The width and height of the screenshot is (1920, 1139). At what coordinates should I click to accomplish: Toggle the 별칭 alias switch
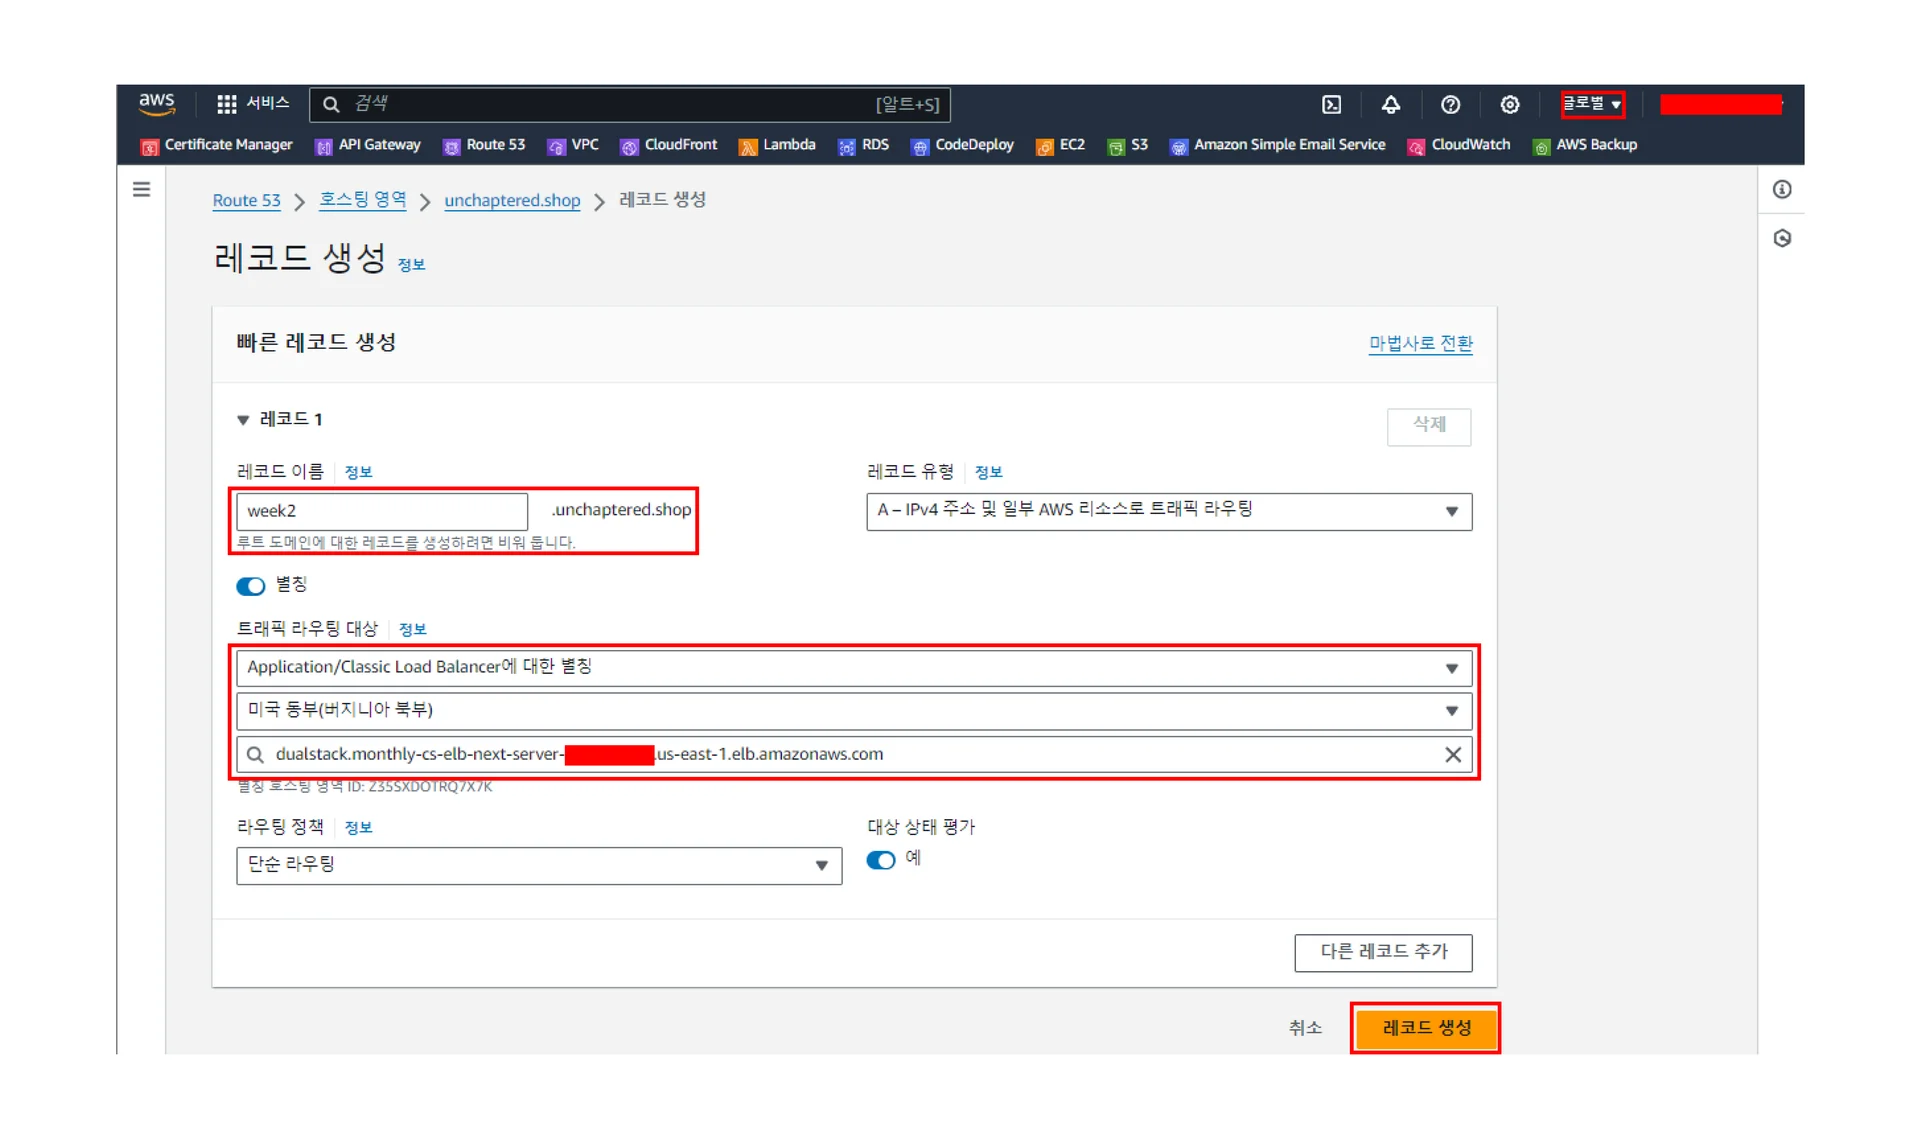(x=250, y=586)
